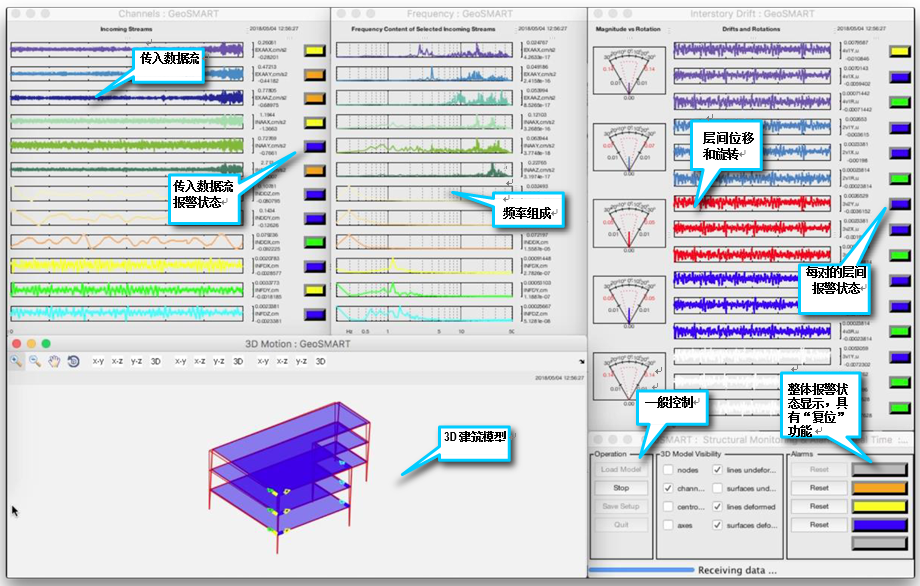This screenshot has height=586, width=920.
Task: Click the zoom out magnifier tool
Action: (34, 361)
